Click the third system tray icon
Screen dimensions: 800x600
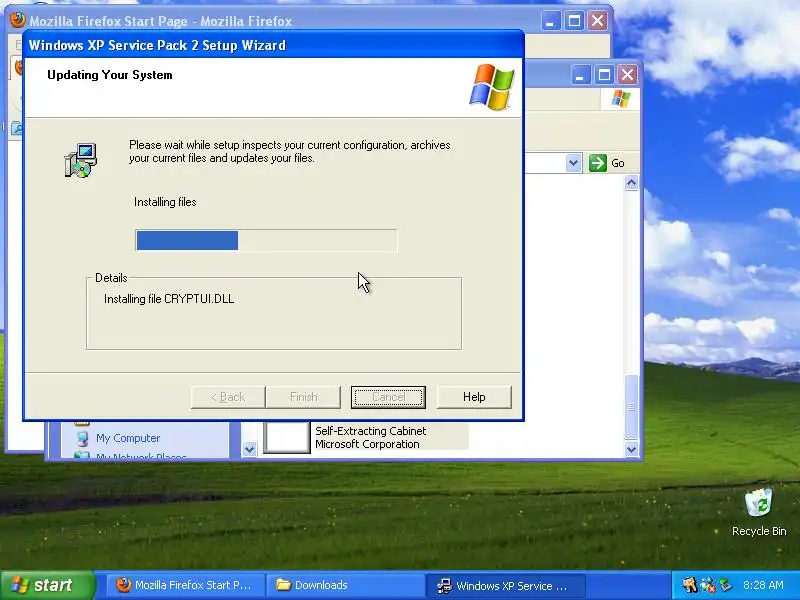tap(725, 585)
